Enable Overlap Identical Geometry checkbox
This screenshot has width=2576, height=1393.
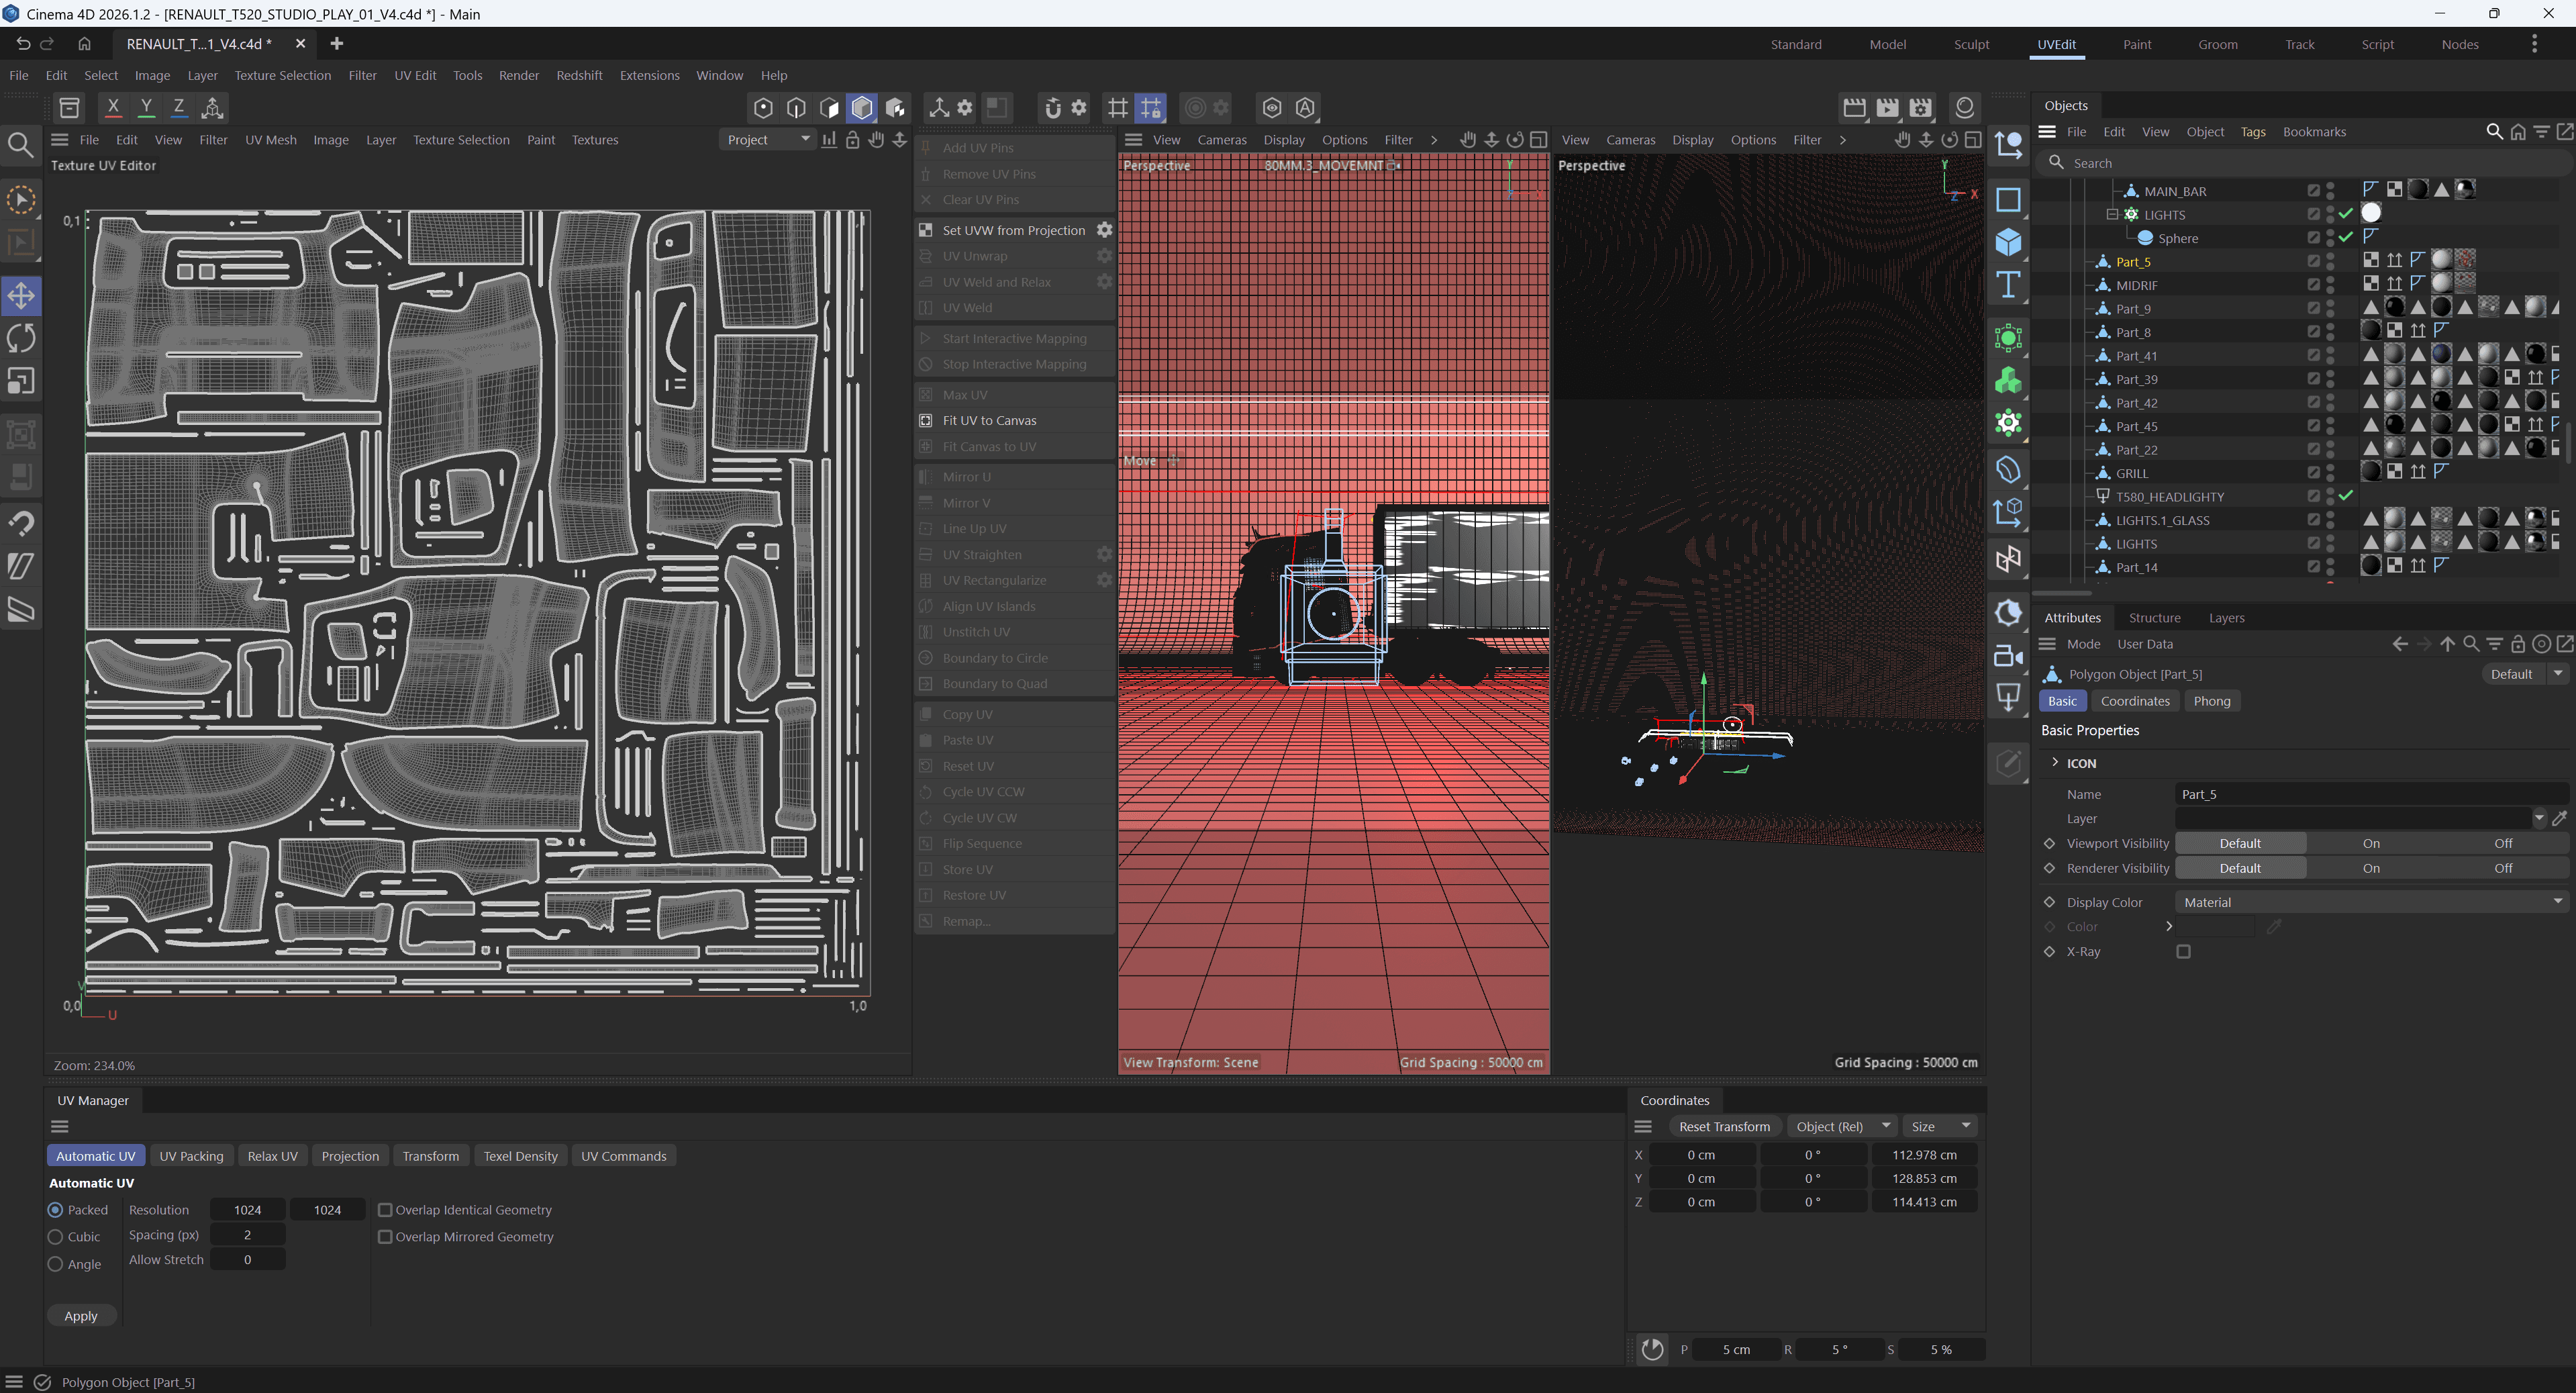coord(385,1210)
